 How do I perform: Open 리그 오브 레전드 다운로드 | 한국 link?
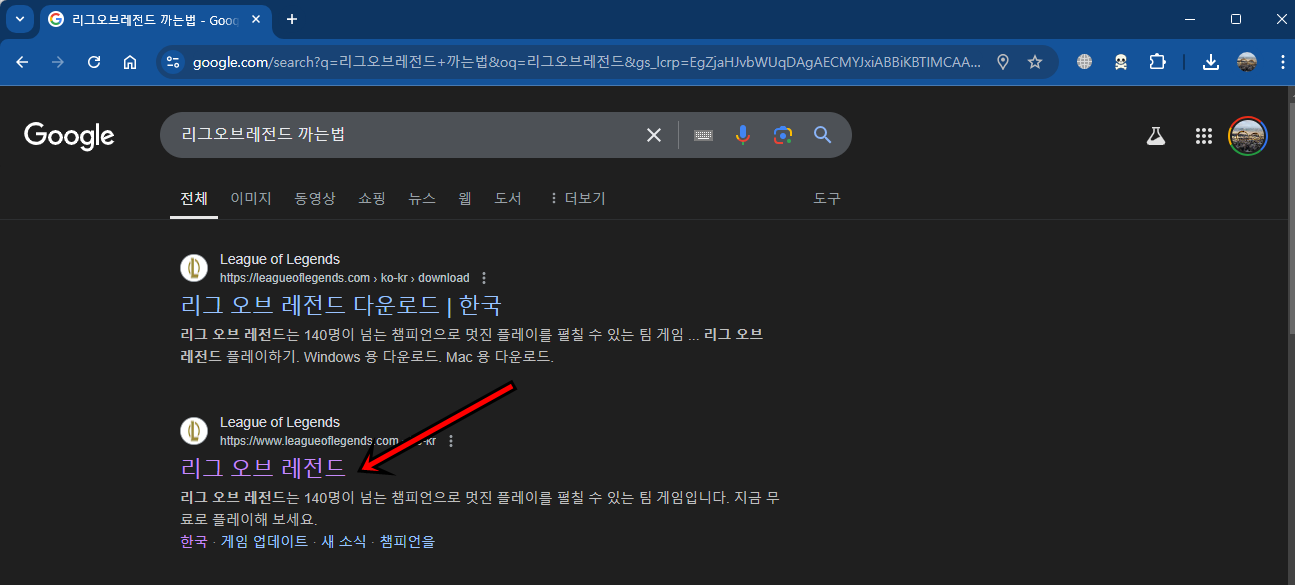[x=341, y=304]
